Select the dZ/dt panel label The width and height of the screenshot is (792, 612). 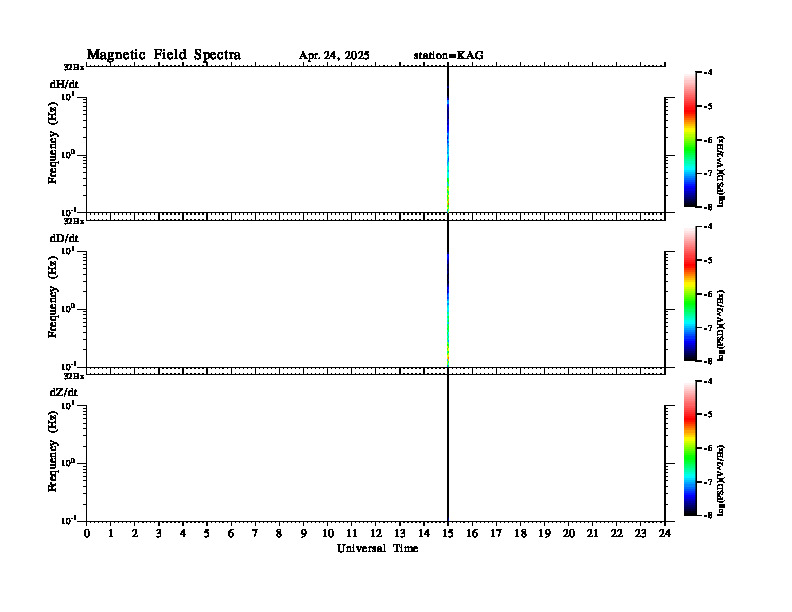64,392
